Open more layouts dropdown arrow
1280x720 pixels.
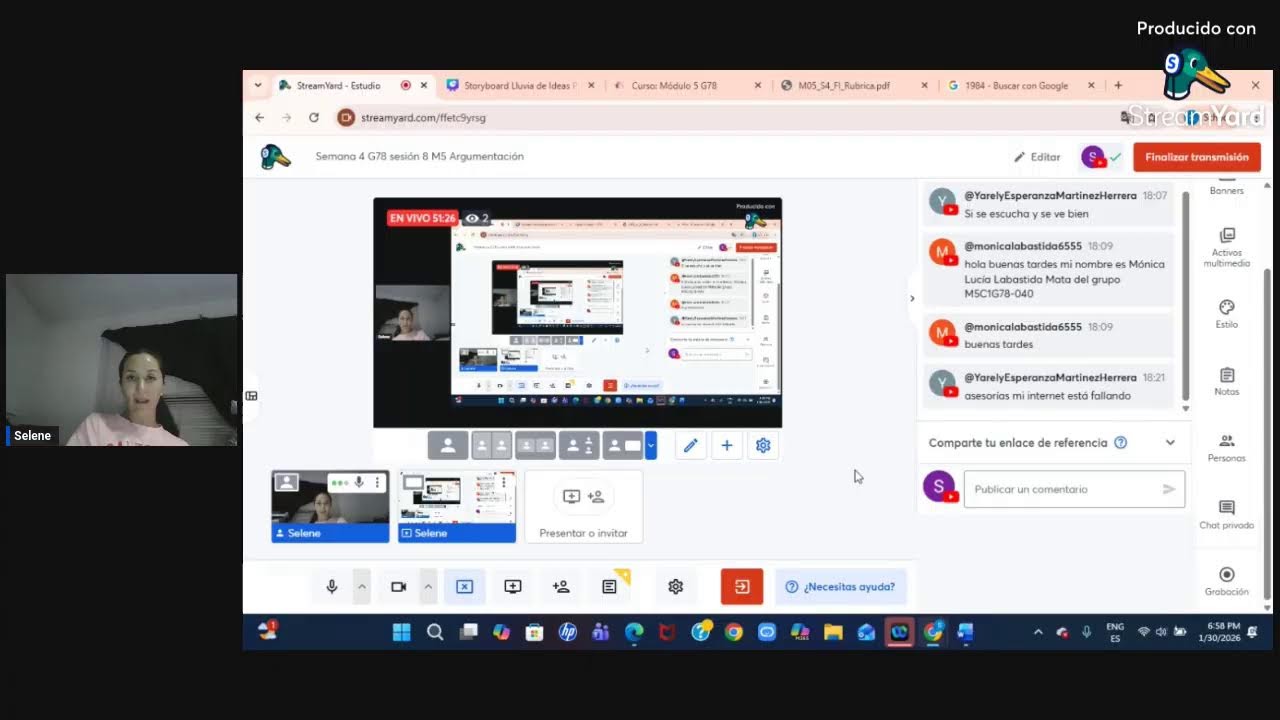(x=651, y=446)
